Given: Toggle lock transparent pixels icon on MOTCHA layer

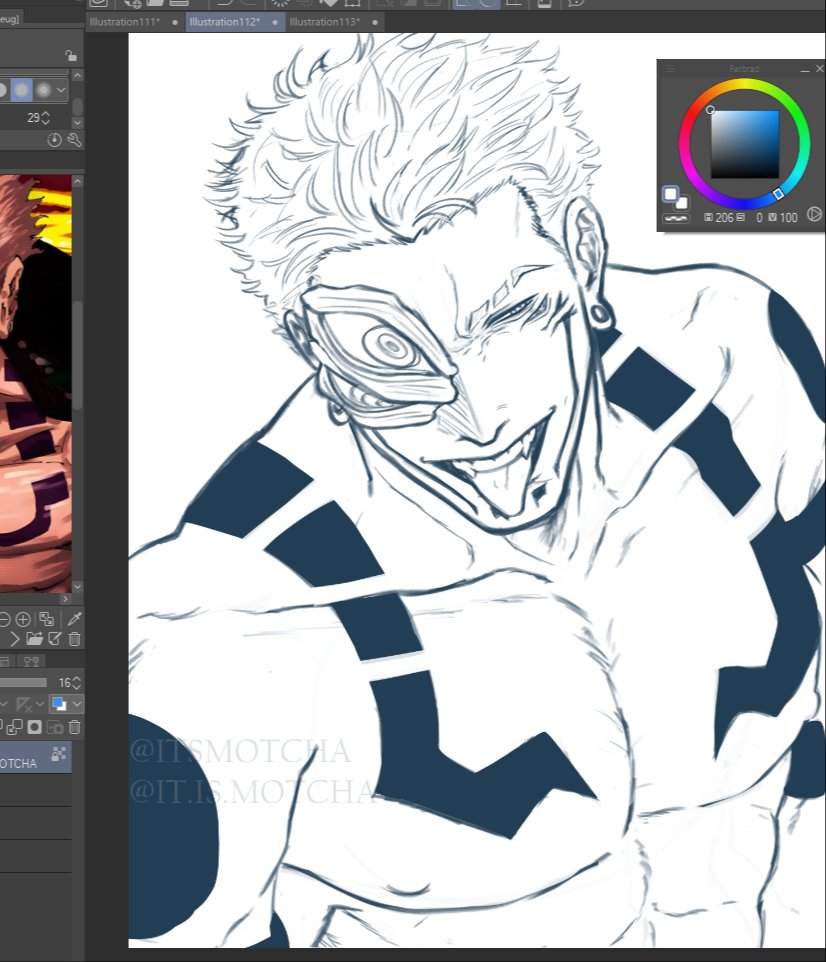Looking at the screenshot, I should click(x=59, y=753).
